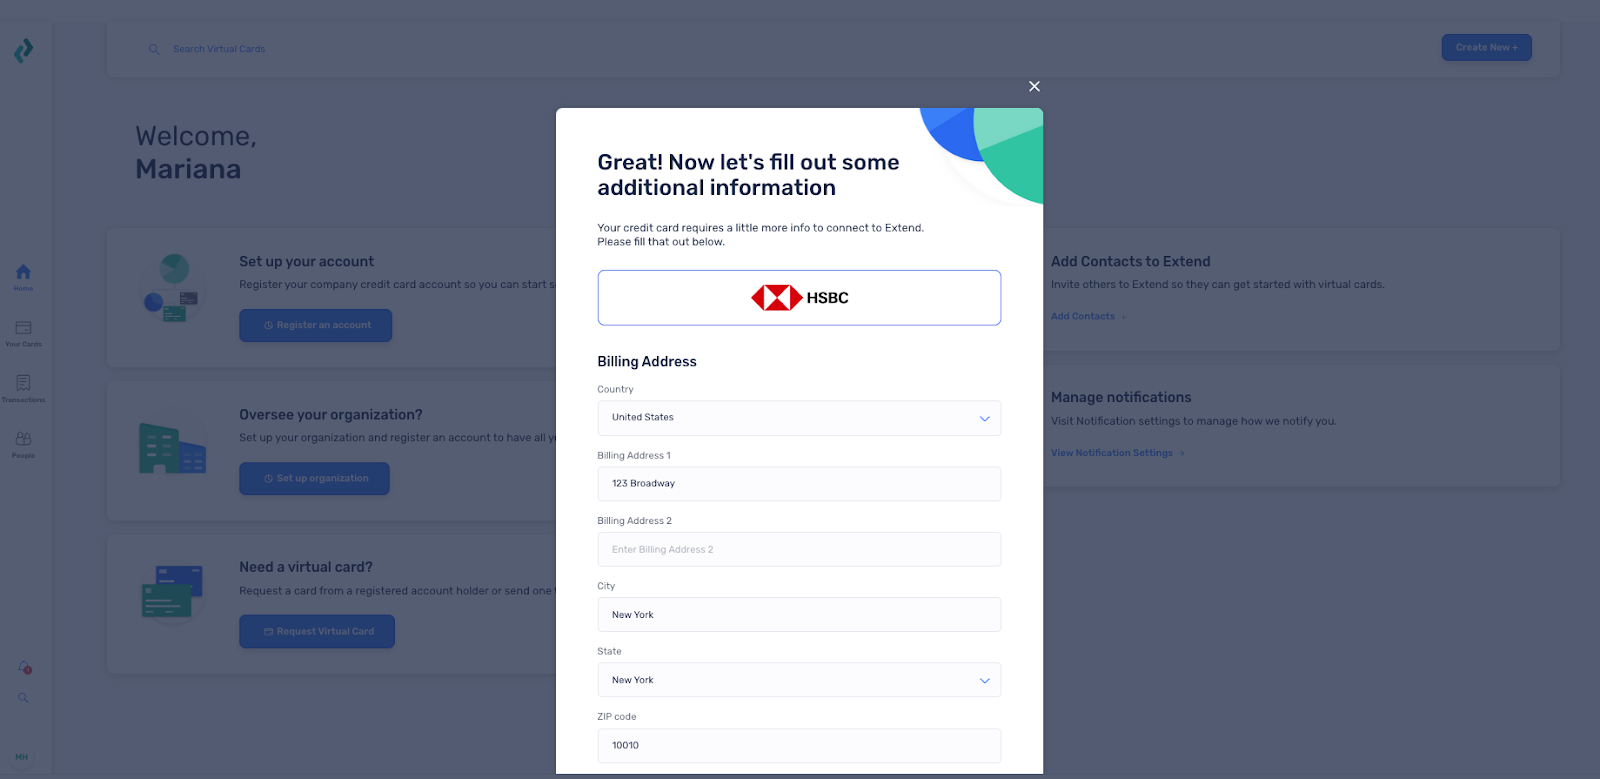The image size is (1600, 779).
Task: Open People in the sidebar
Action: (23, 445)
